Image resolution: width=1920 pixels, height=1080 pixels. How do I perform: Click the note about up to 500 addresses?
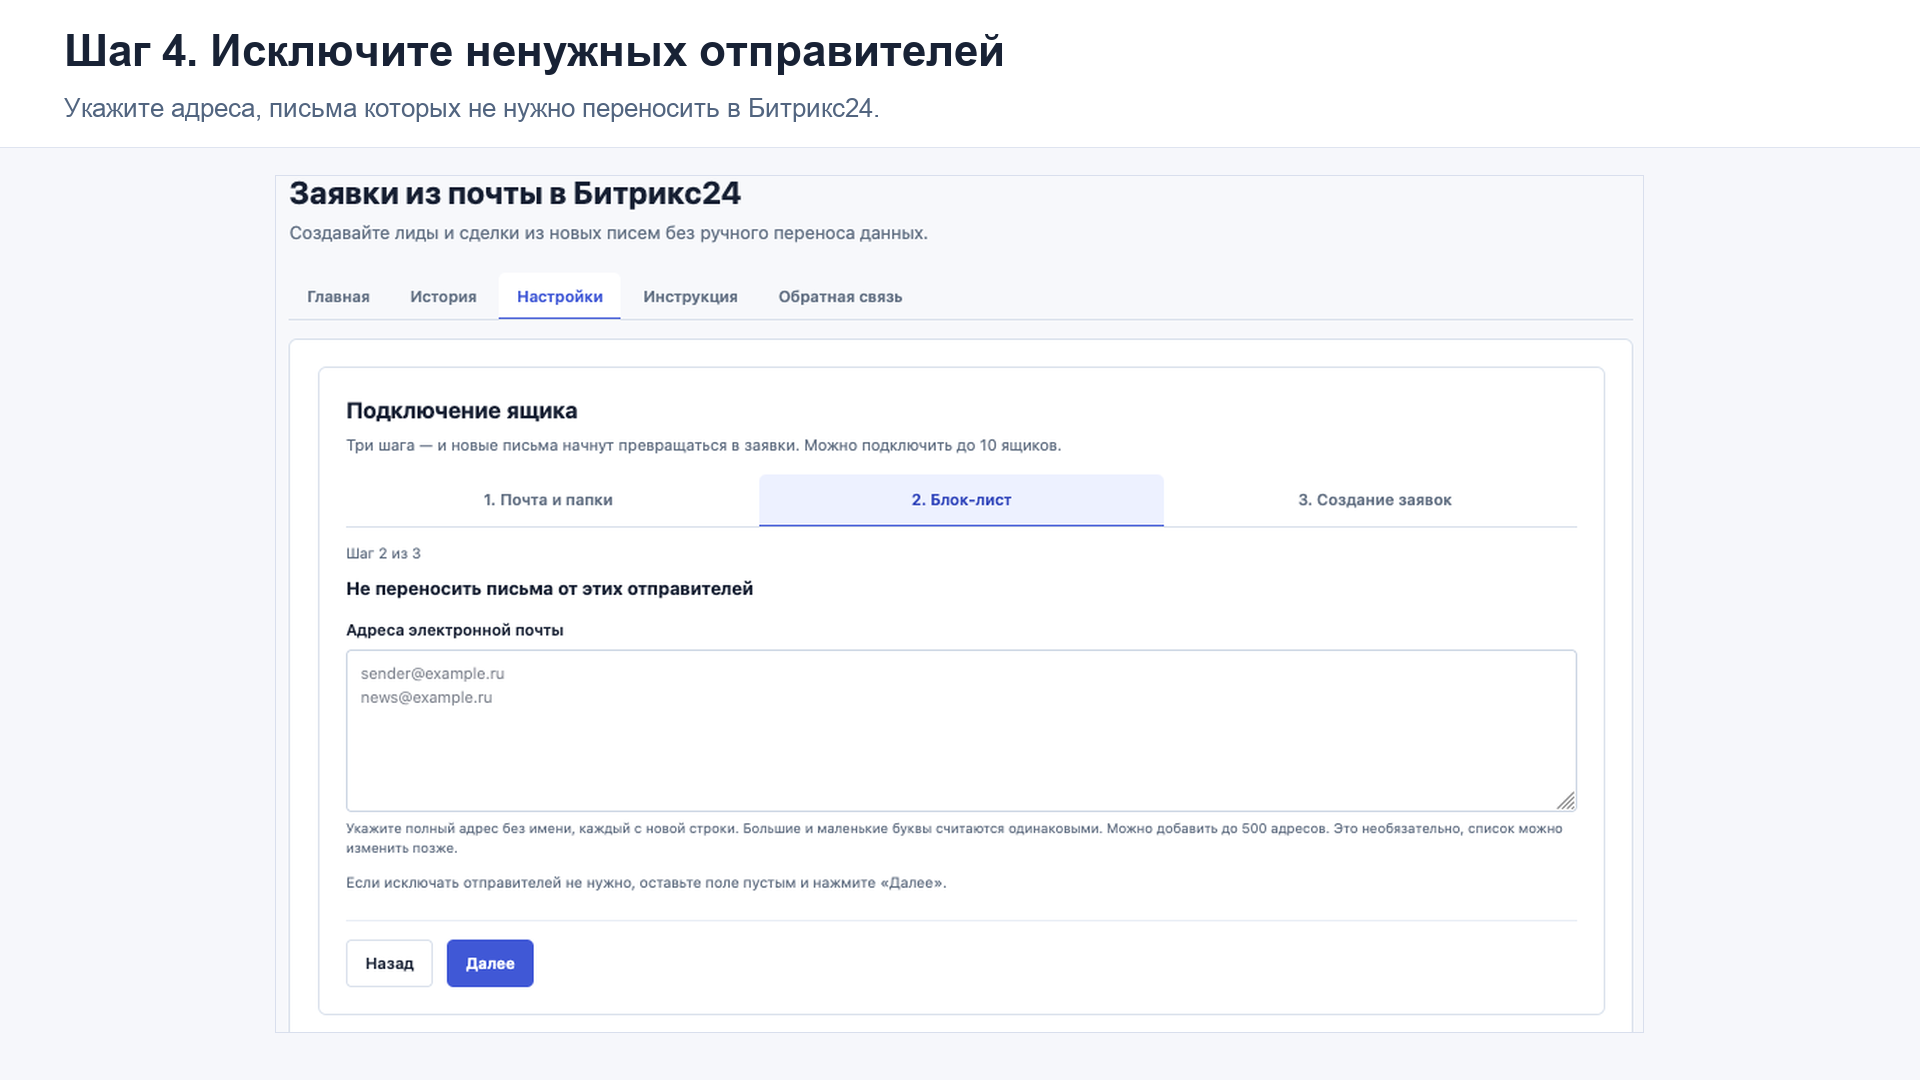[954, 838]
